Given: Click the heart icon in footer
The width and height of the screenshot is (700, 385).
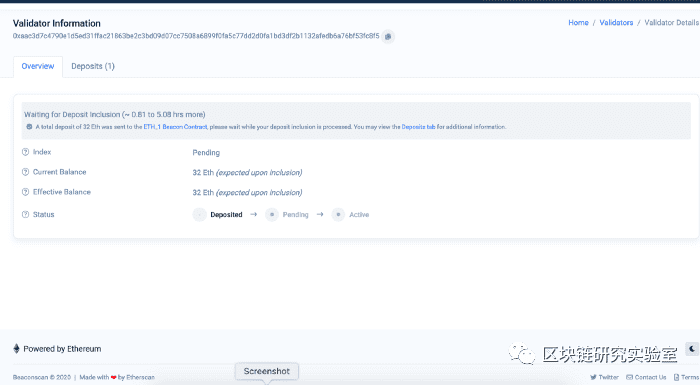Looking at the screenshot, I should pyautogui.click(x=113, y=377).
